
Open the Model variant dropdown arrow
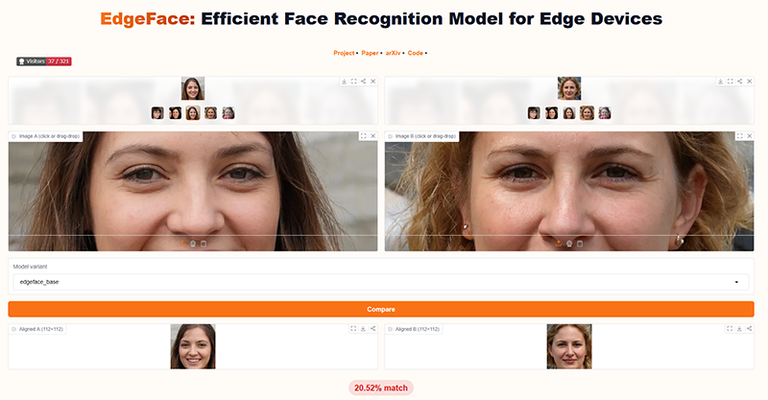pos(737,282)
